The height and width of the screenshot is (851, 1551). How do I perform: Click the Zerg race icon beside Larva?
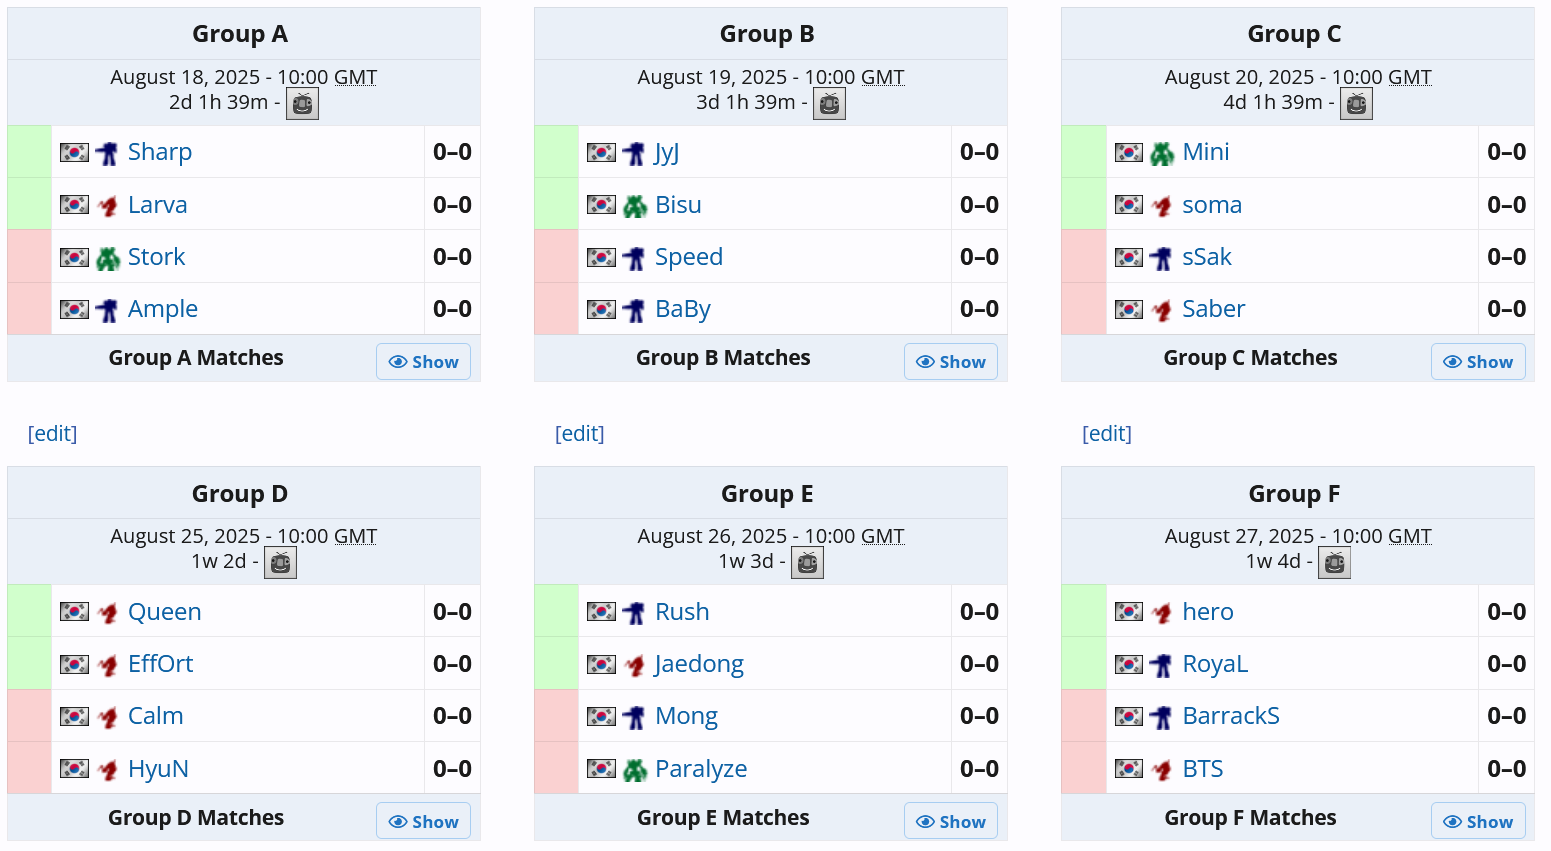pos(108,206)
